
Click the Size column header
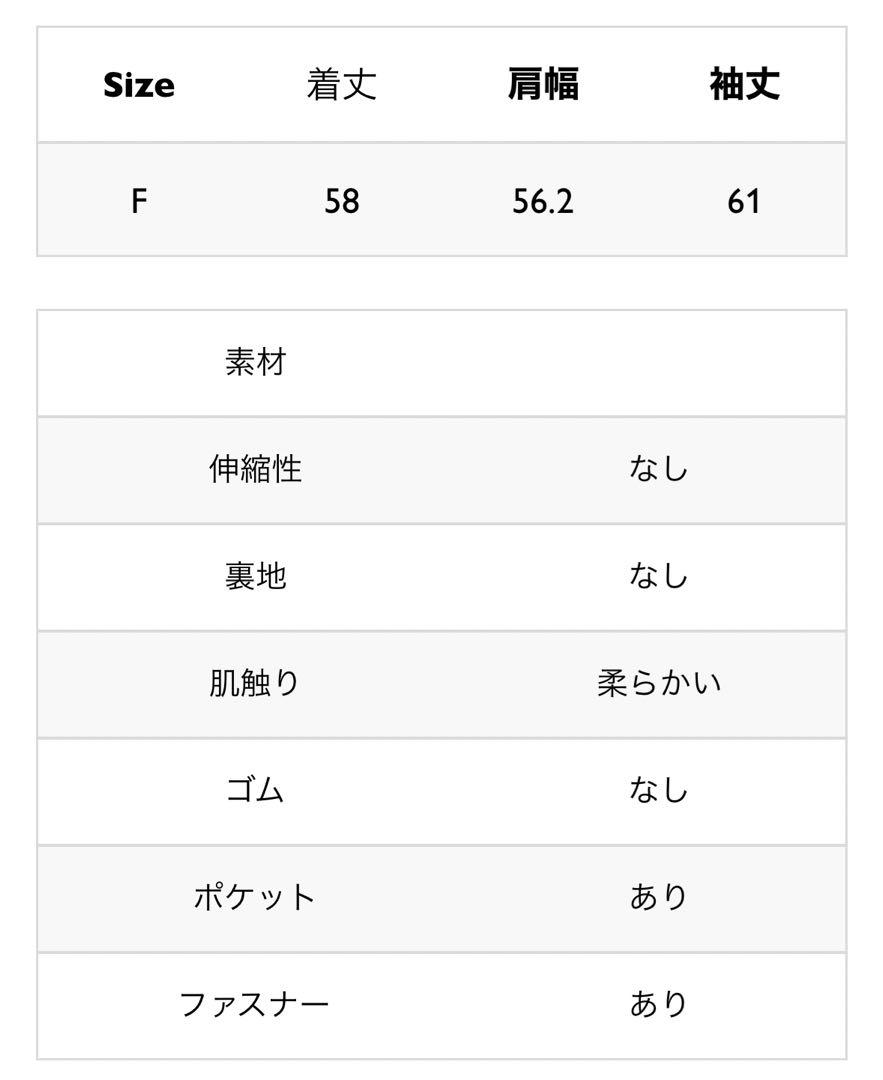coord(138,85)
